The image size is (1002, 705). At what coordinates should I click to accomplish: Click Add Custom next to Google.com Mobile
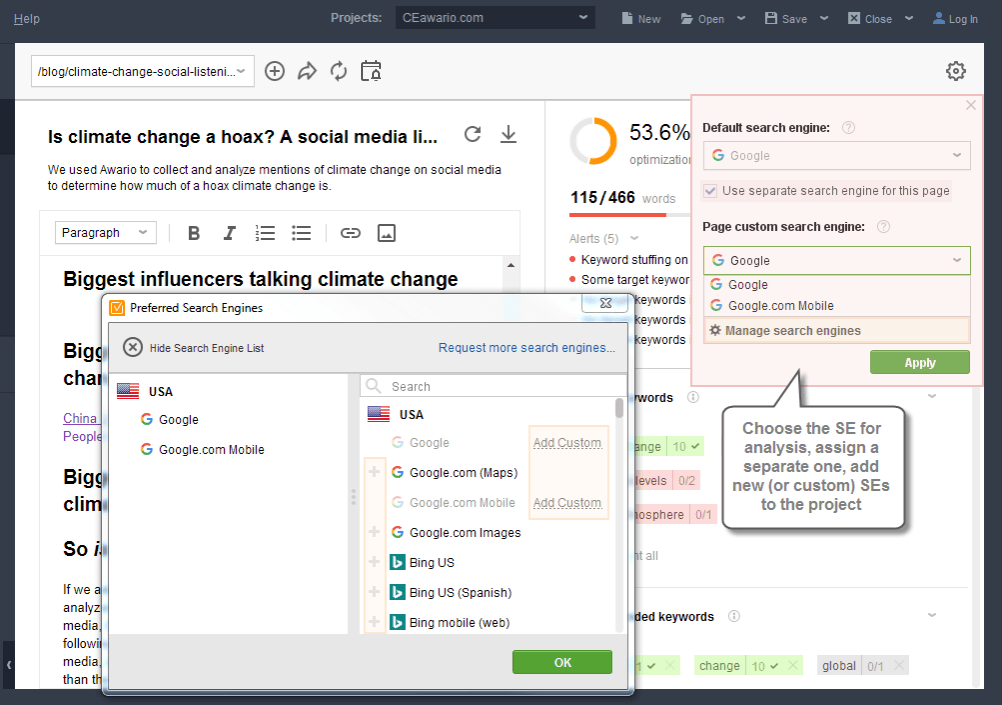[567, 502]
